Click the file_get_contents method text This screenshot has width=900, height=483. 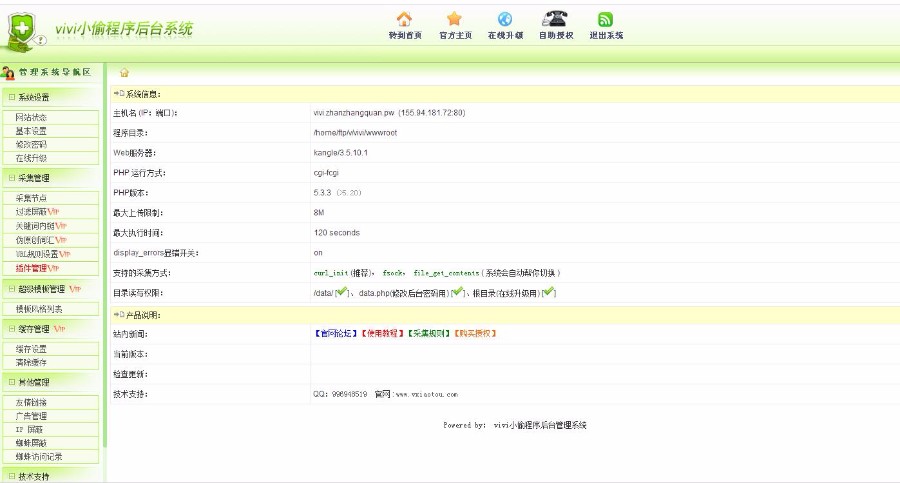coord(446,273)
